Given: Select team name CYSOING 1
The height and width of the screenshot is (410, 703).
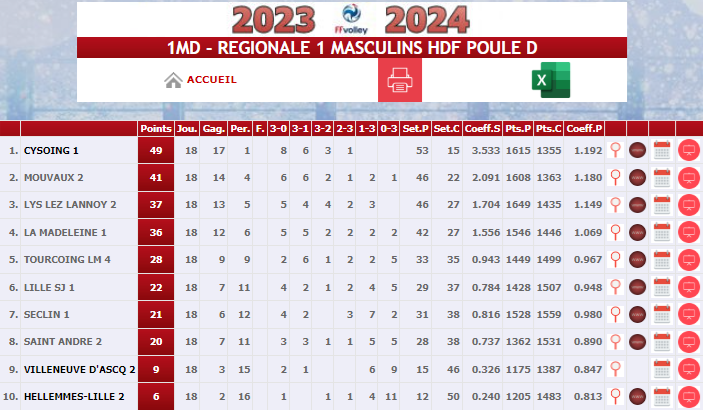Looking at the screenshot, I should click(51, 151).
